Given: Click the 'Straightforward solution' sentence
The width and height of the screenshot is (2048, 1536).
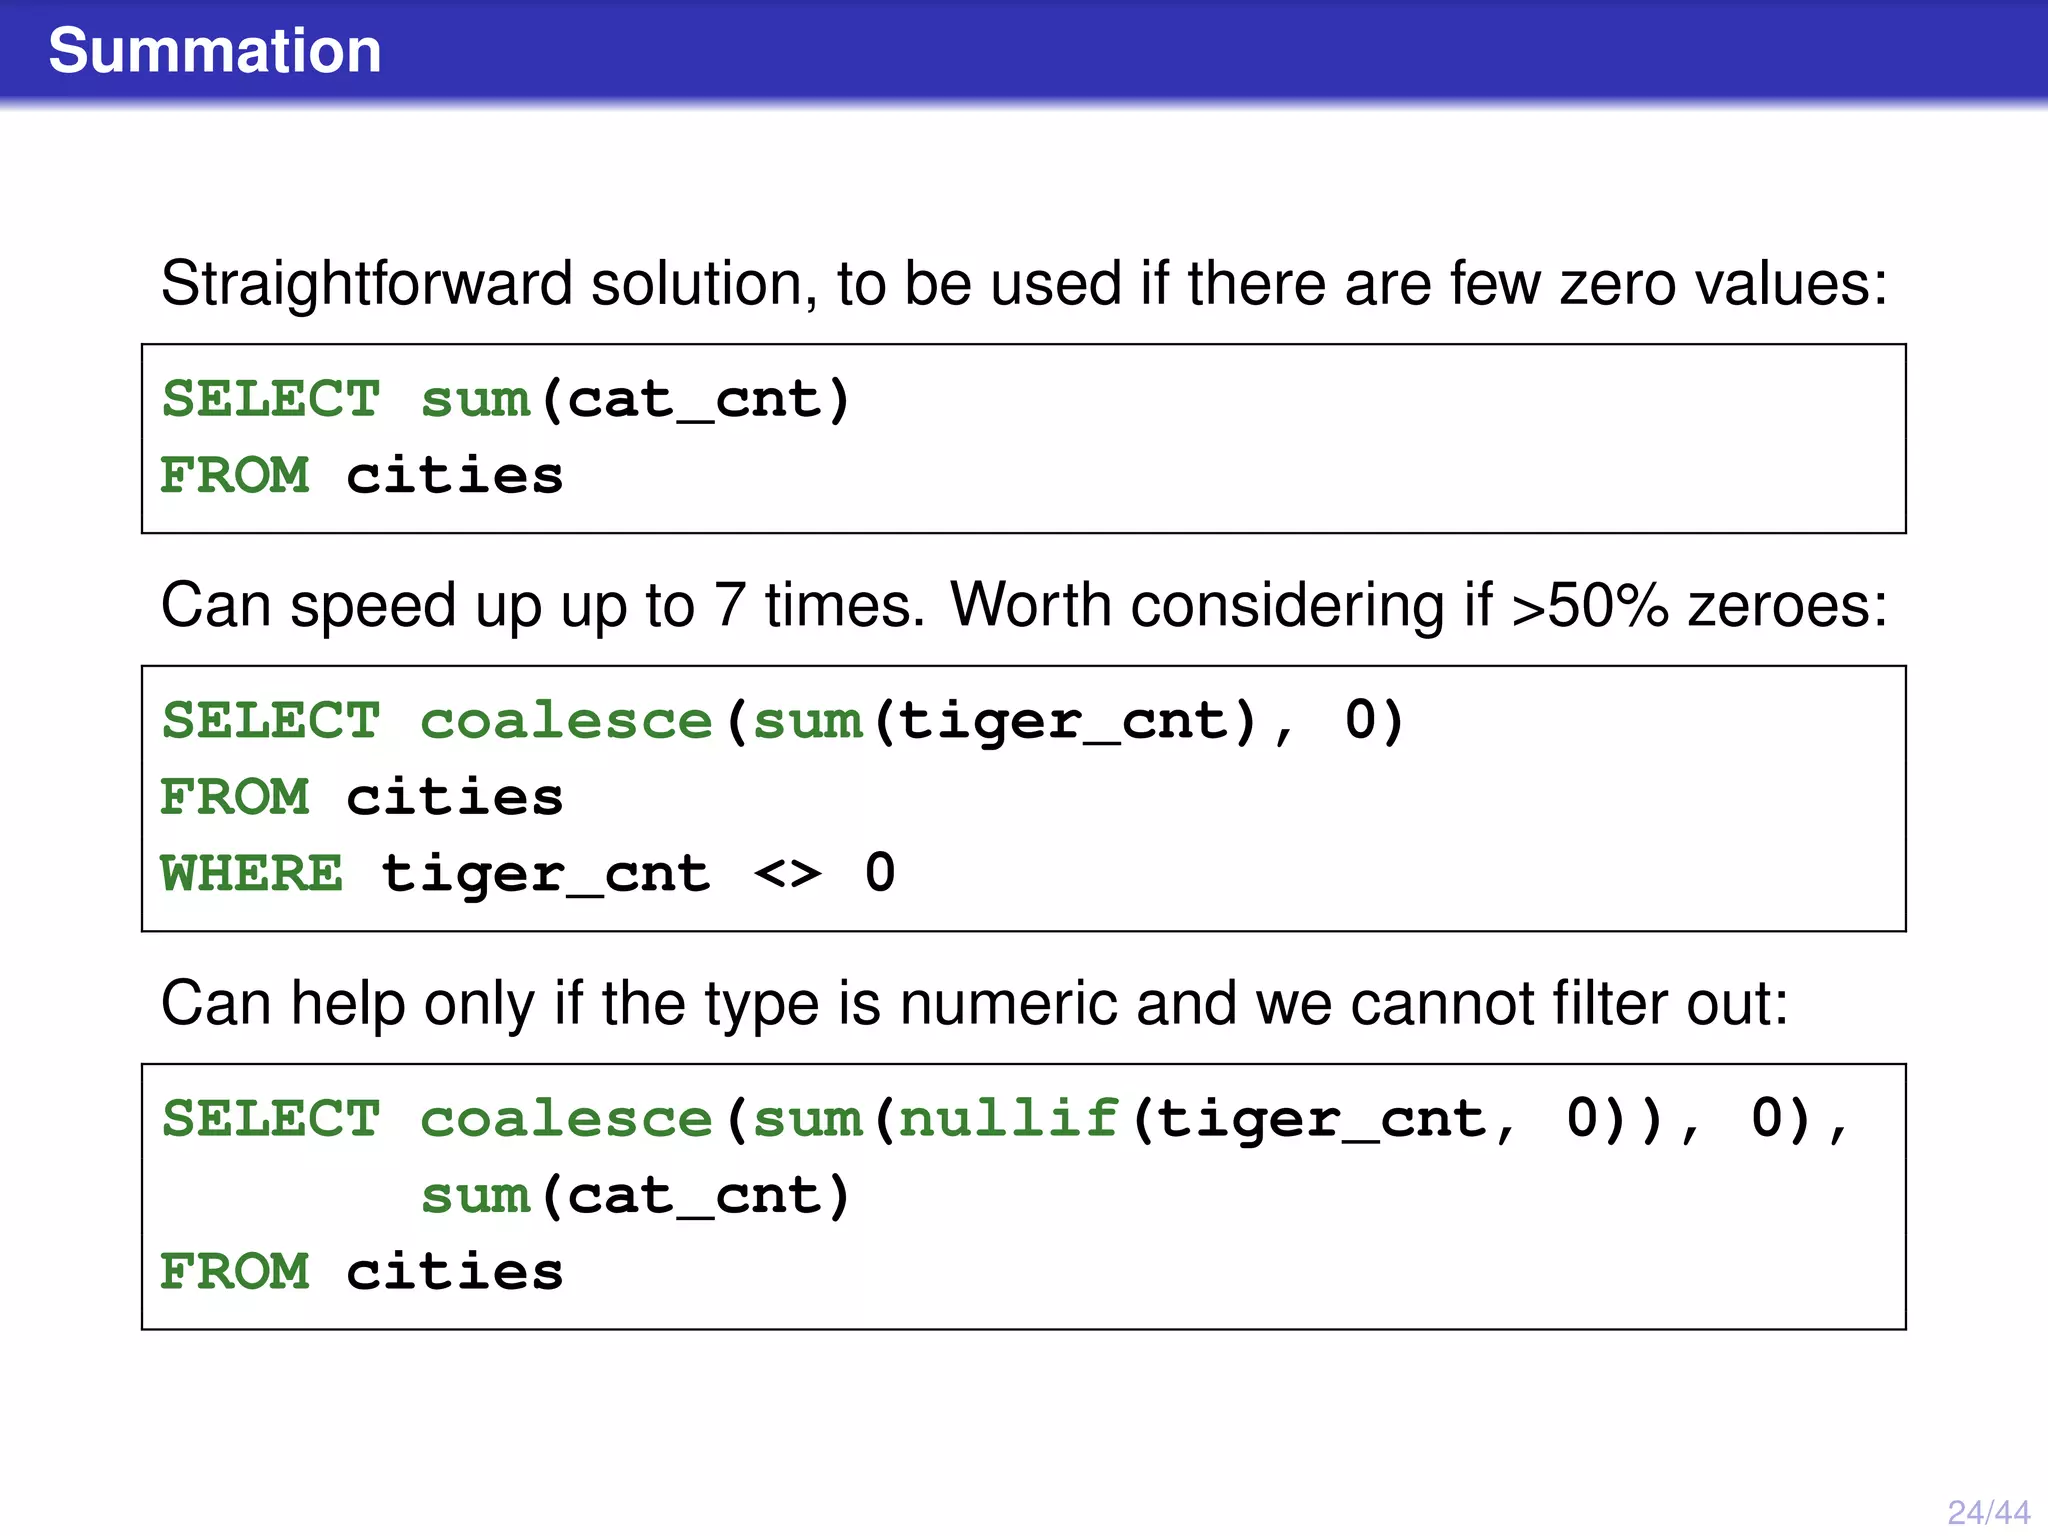Looking at the screenshot, I should (x=1024, y=284).
